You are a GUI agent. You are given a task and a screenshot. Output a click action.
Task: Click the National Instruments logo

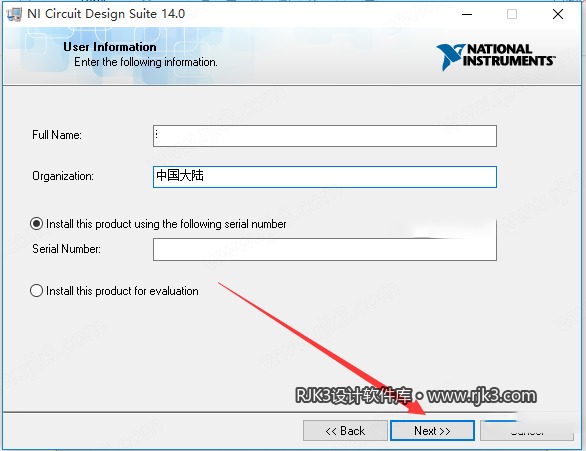click(x=496, y=56)
